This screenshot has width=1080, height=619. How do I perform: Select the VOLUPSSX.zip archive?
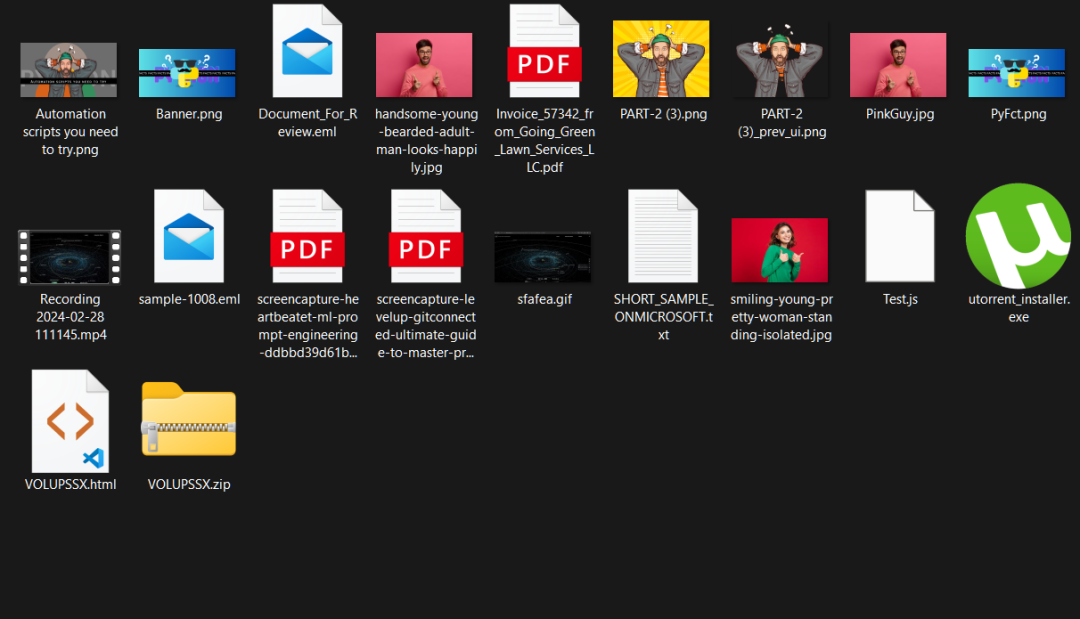click(188, 420)
